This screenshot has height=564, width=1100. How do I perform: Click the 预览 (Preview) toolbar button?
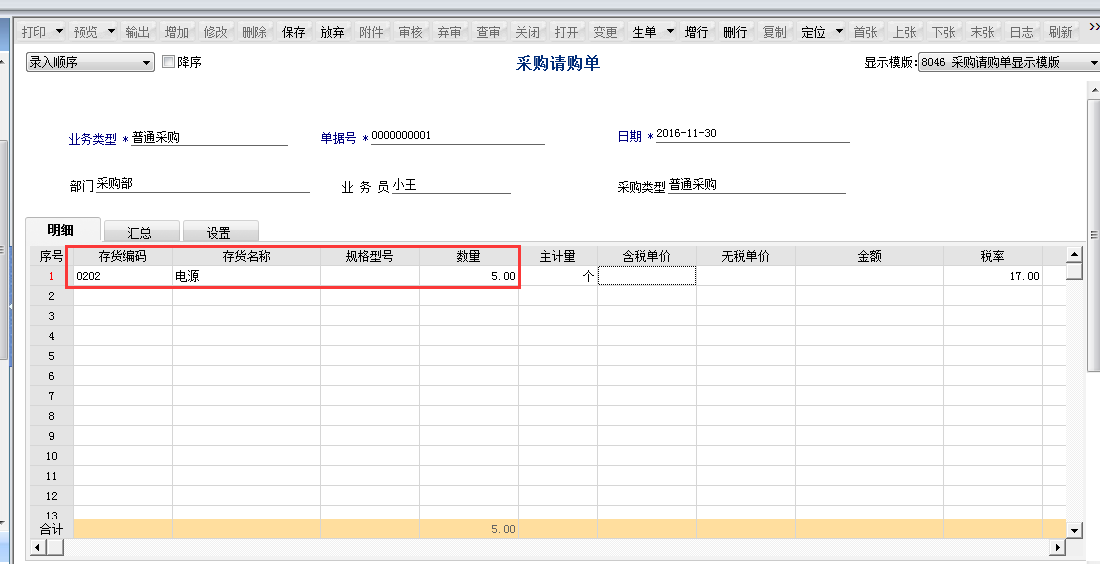coord(86,32)
